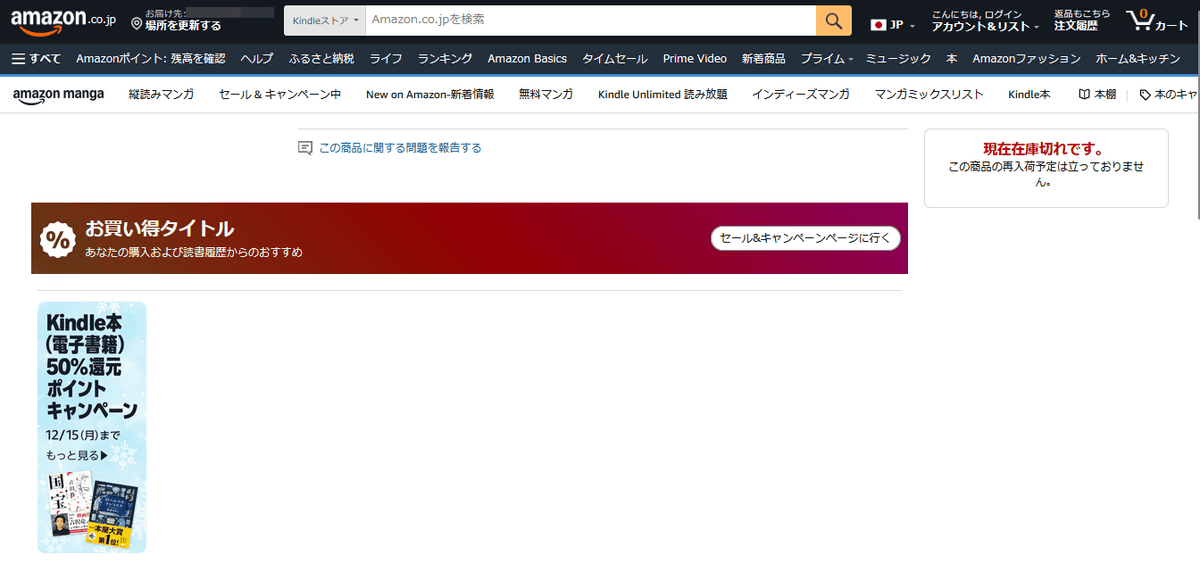Open the hamburger すべて menu
This screenshot has height=564, width=1200.
36,59
